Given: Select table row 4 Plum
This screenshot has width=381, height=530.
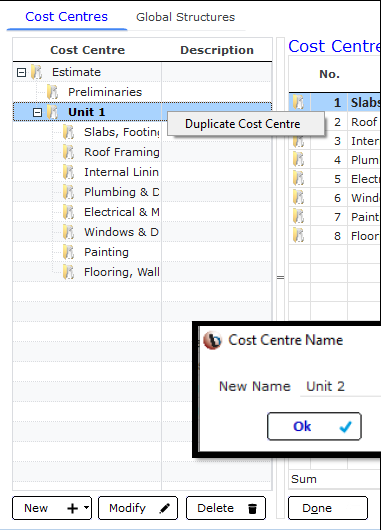Looking at the screenshot, I should [335, 160].
